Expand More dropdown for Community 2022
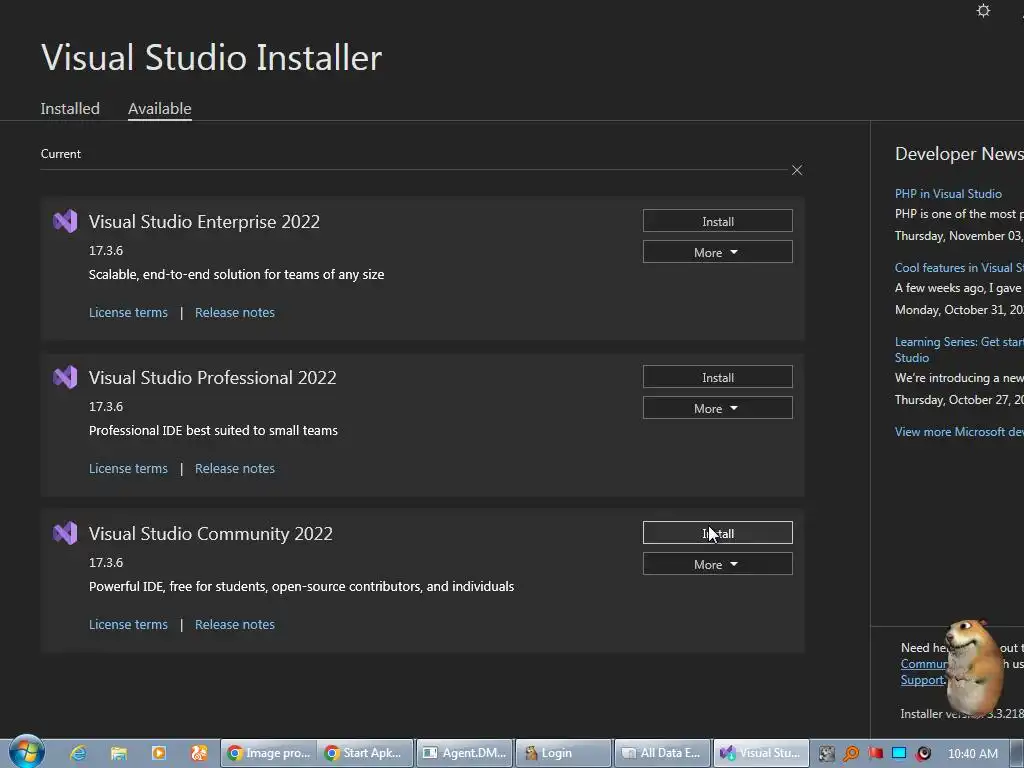The width and height of the screenshot is (1024, 768). 718,564
